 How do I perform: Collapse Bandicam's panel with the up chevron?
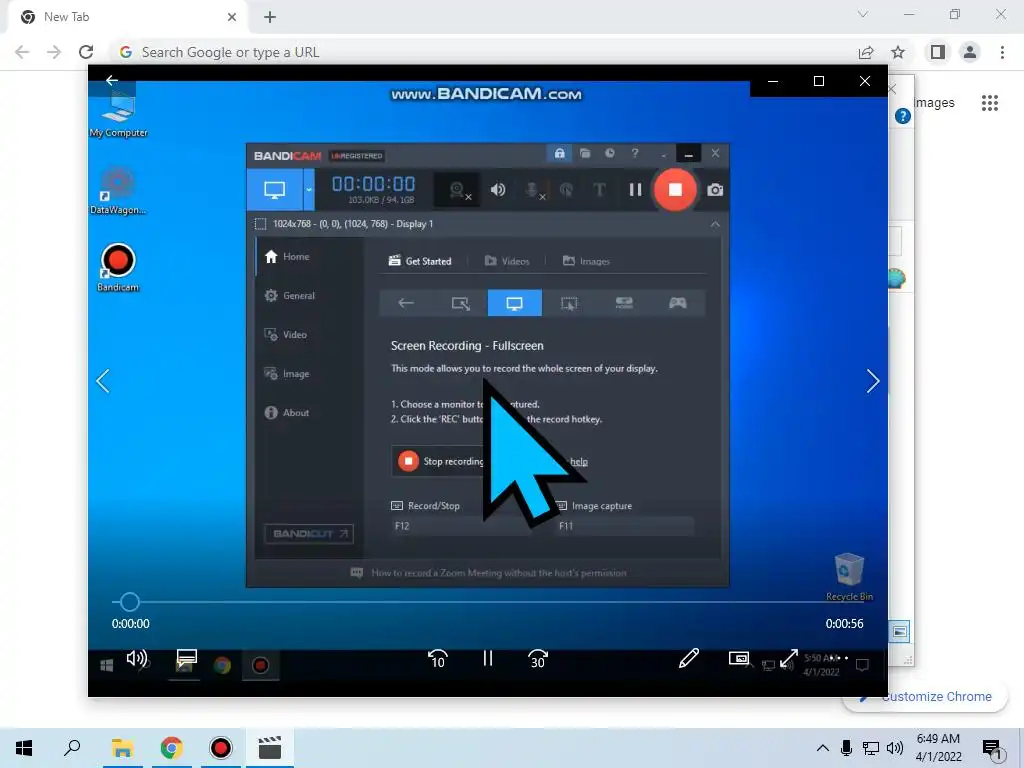coord(715,224)
